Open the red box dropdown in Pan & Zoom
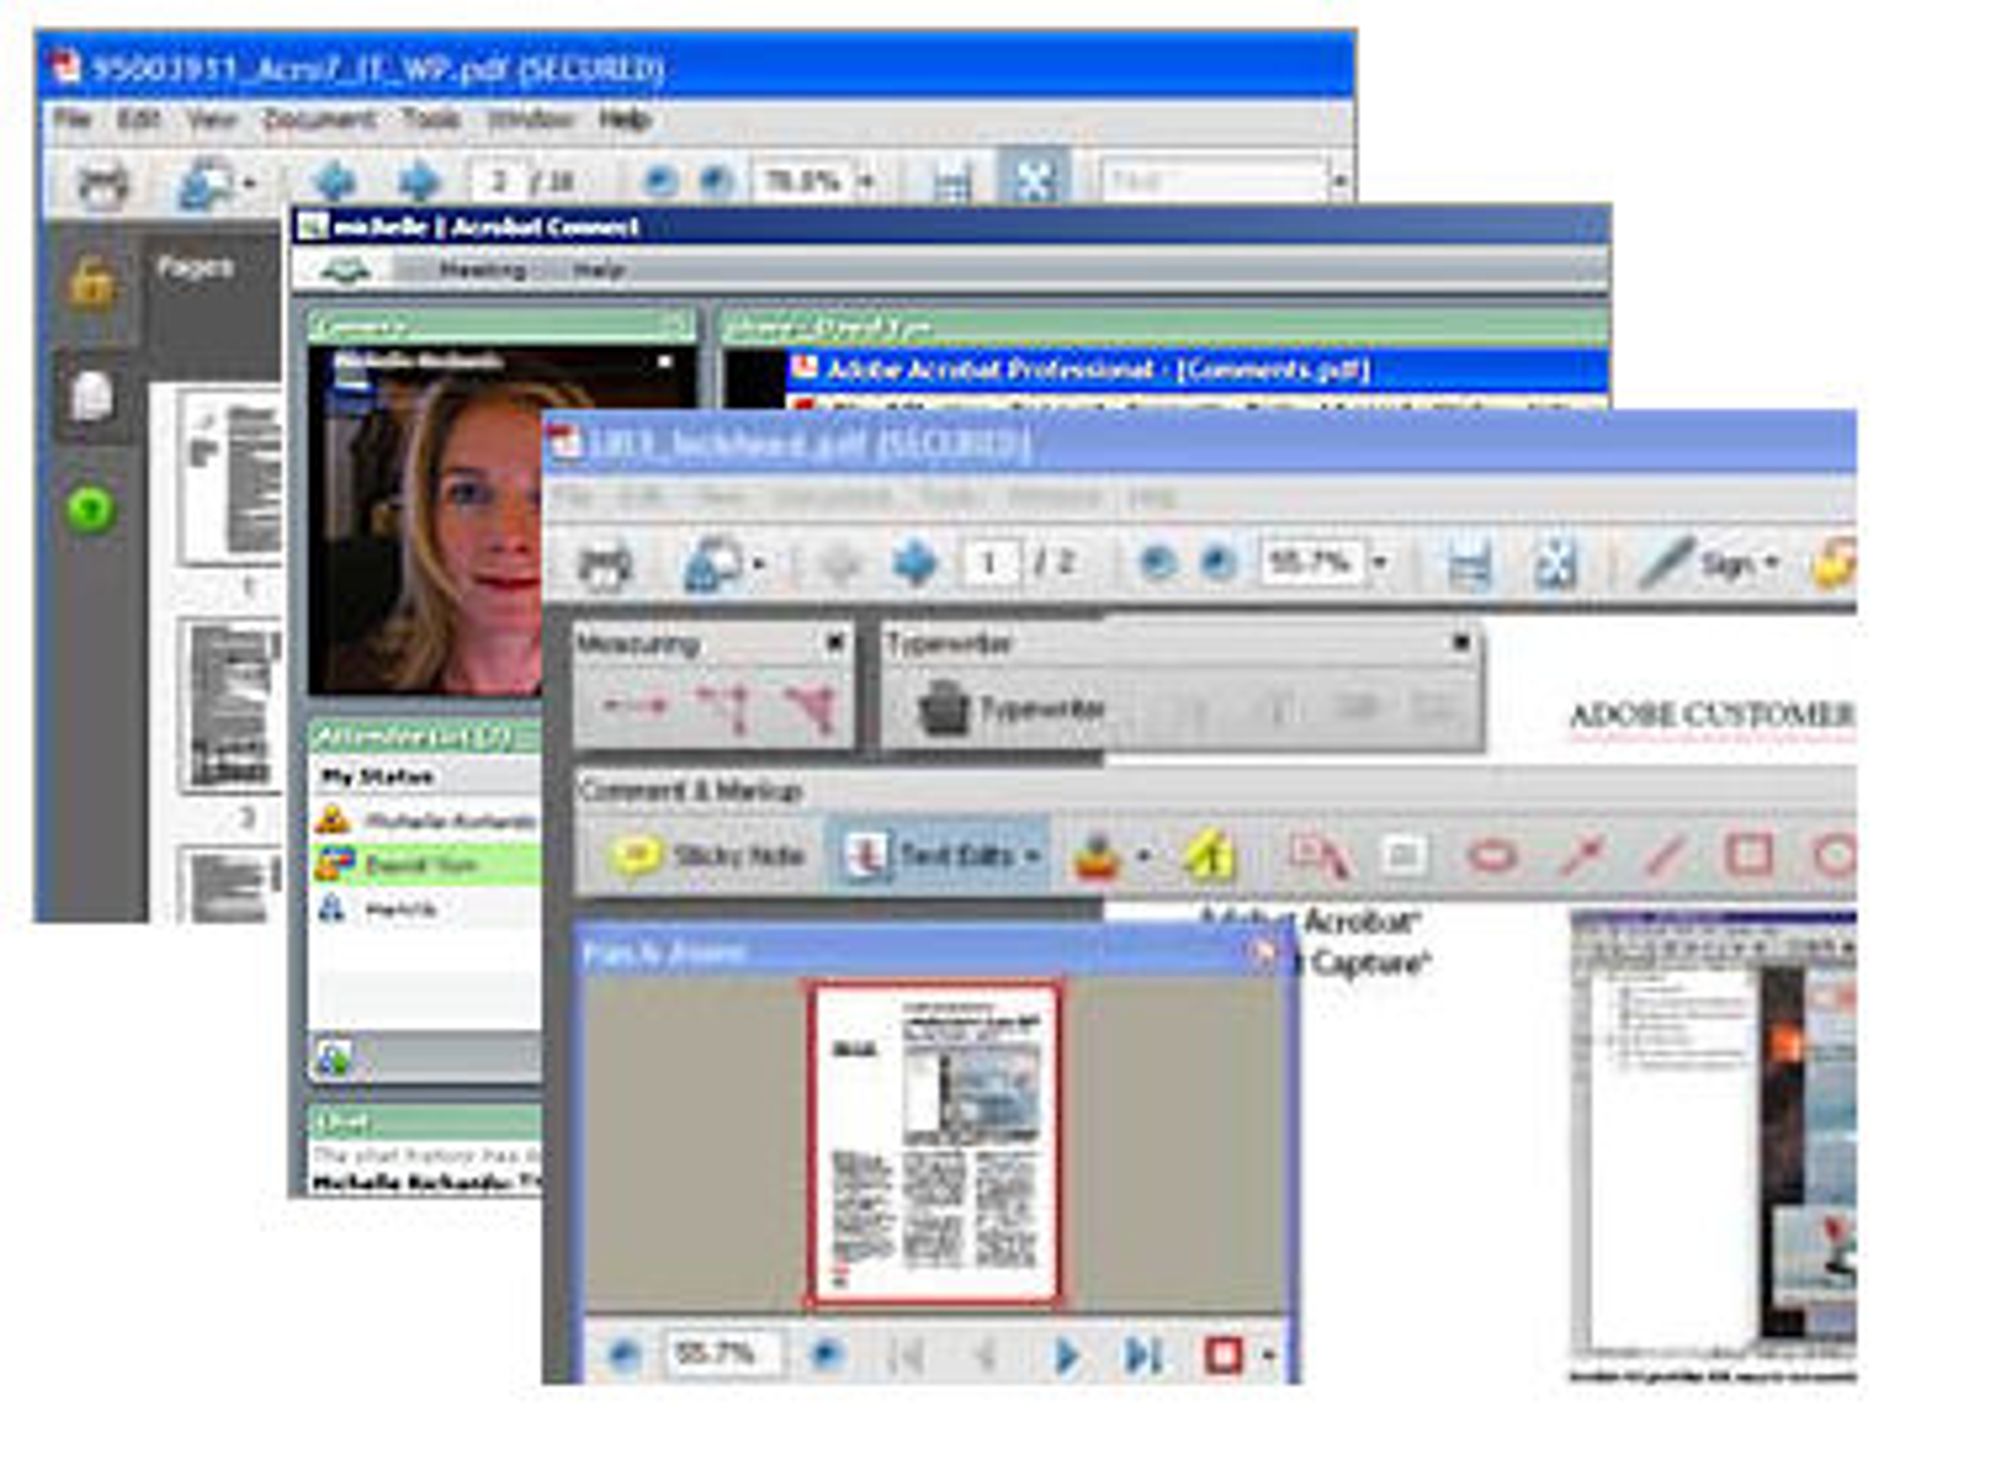This screenshot has height=1459, width=2000. (x=1267, y=1356)
